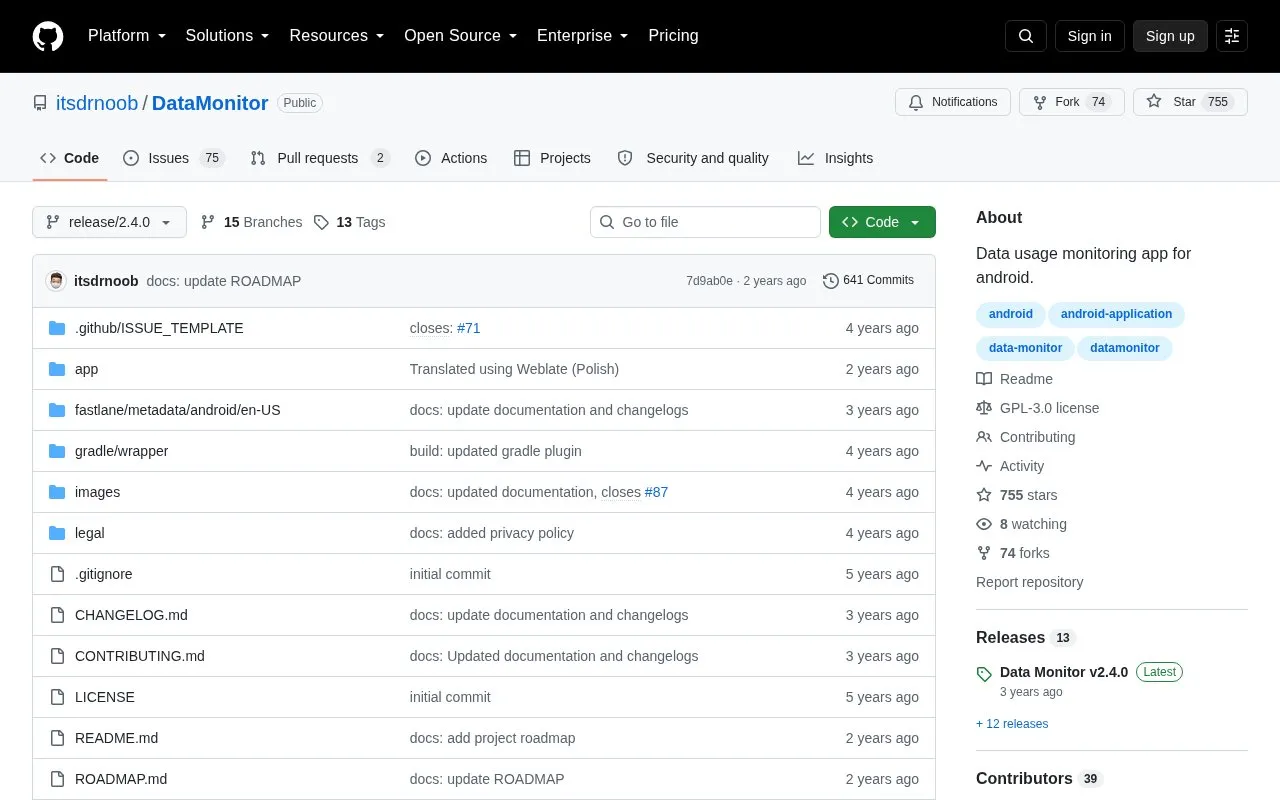
Task: Click the tag icon beside 13 Tags
Action: [x=321, y=222]
